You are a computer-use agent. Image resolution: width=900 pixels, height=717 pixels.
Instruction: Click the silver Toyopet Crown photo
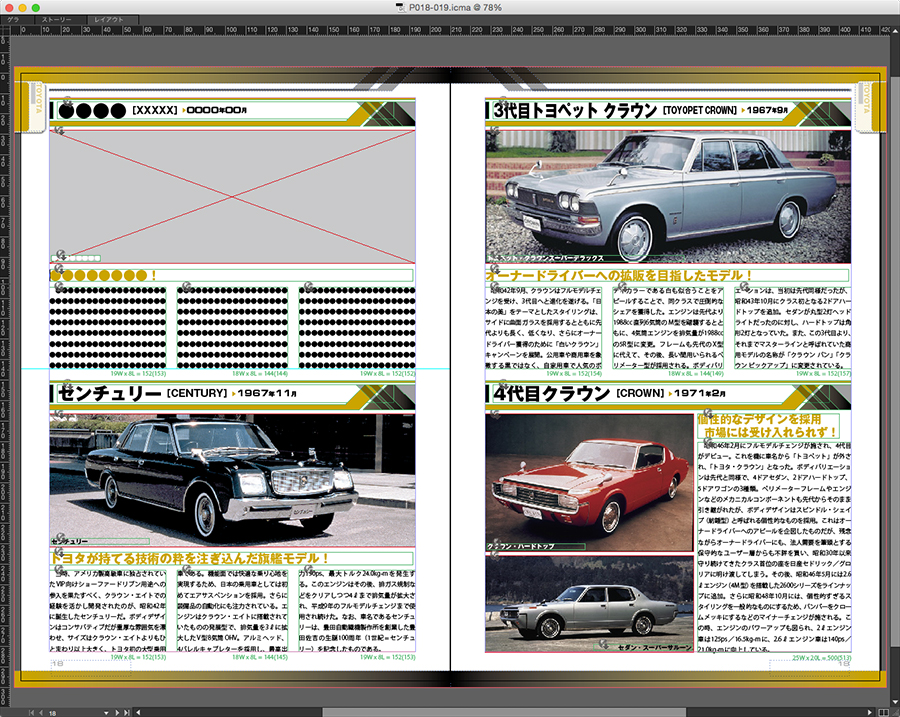pos(668,196)
